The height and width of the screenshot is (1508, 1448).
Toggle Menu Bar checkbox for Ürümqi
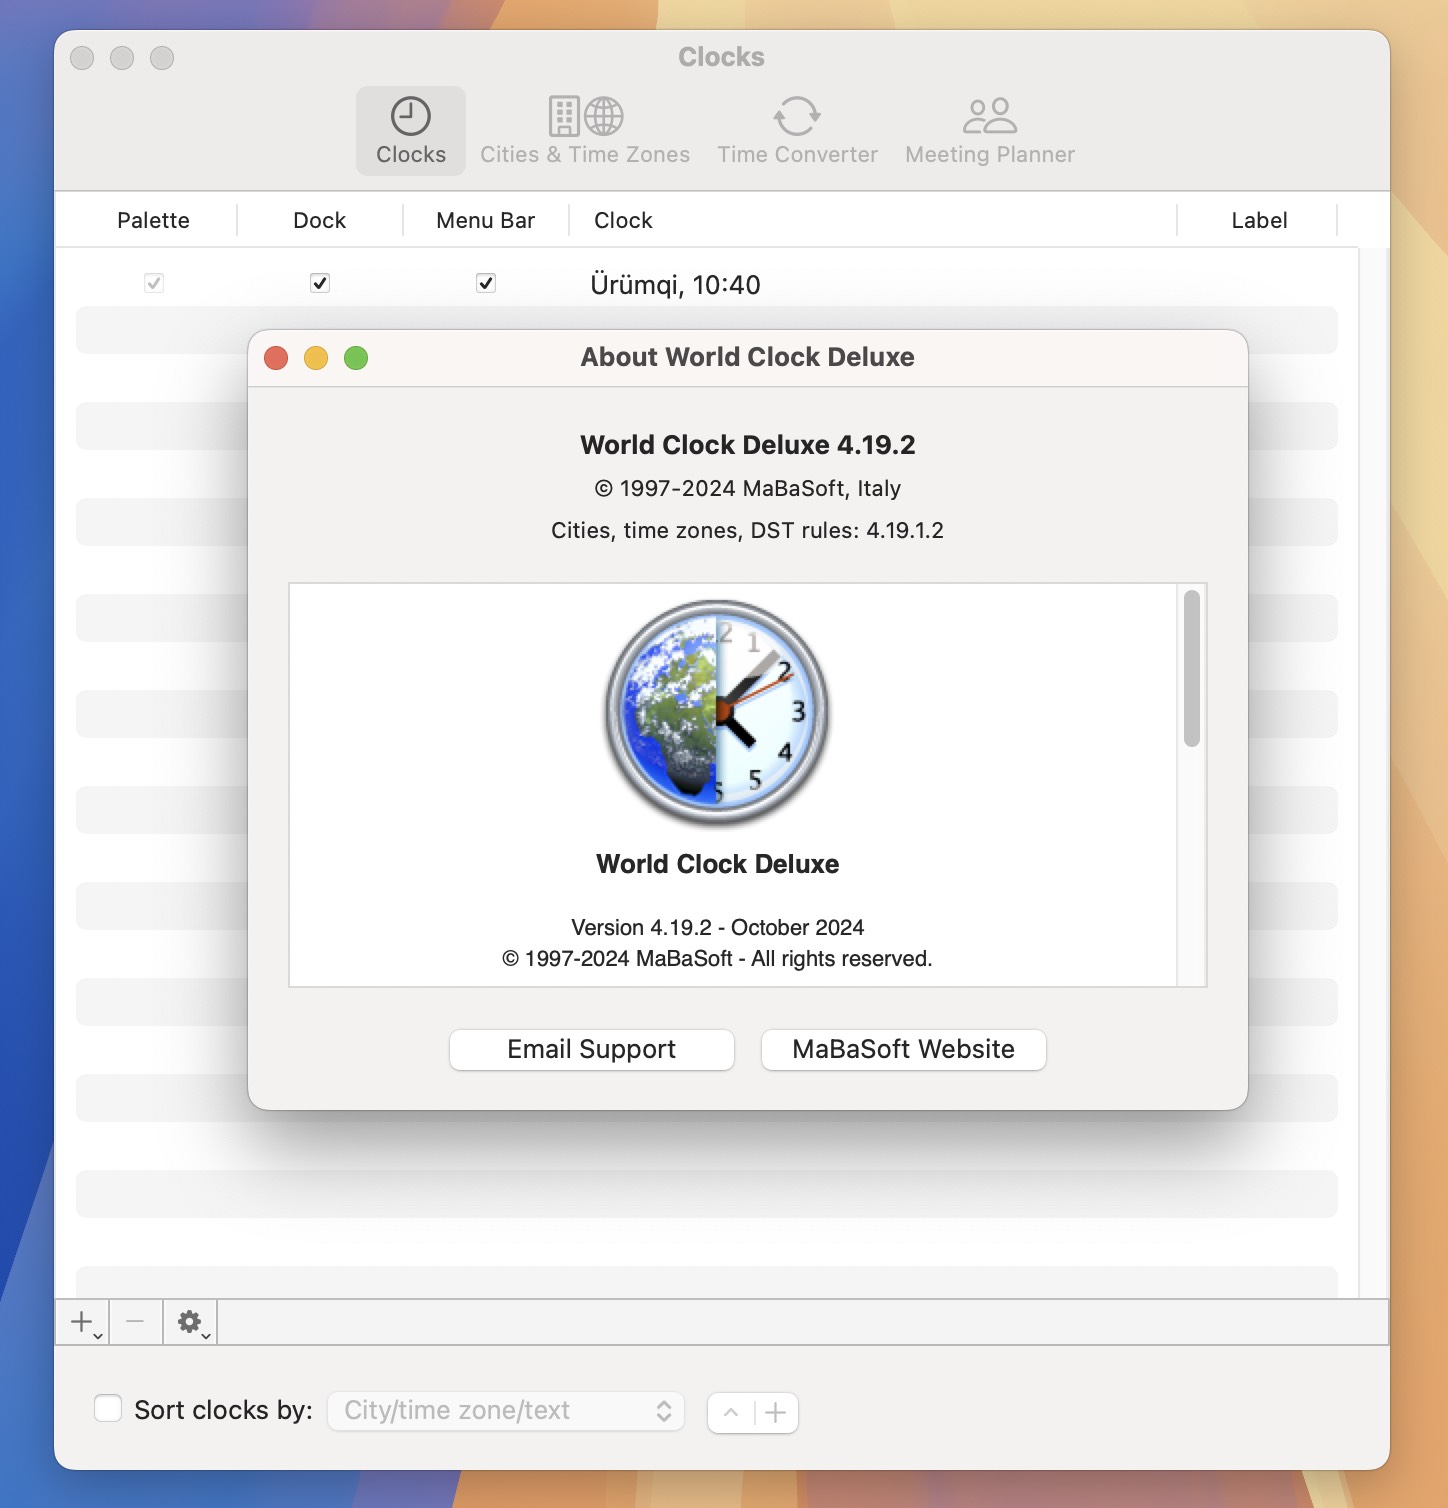(486, 283)
